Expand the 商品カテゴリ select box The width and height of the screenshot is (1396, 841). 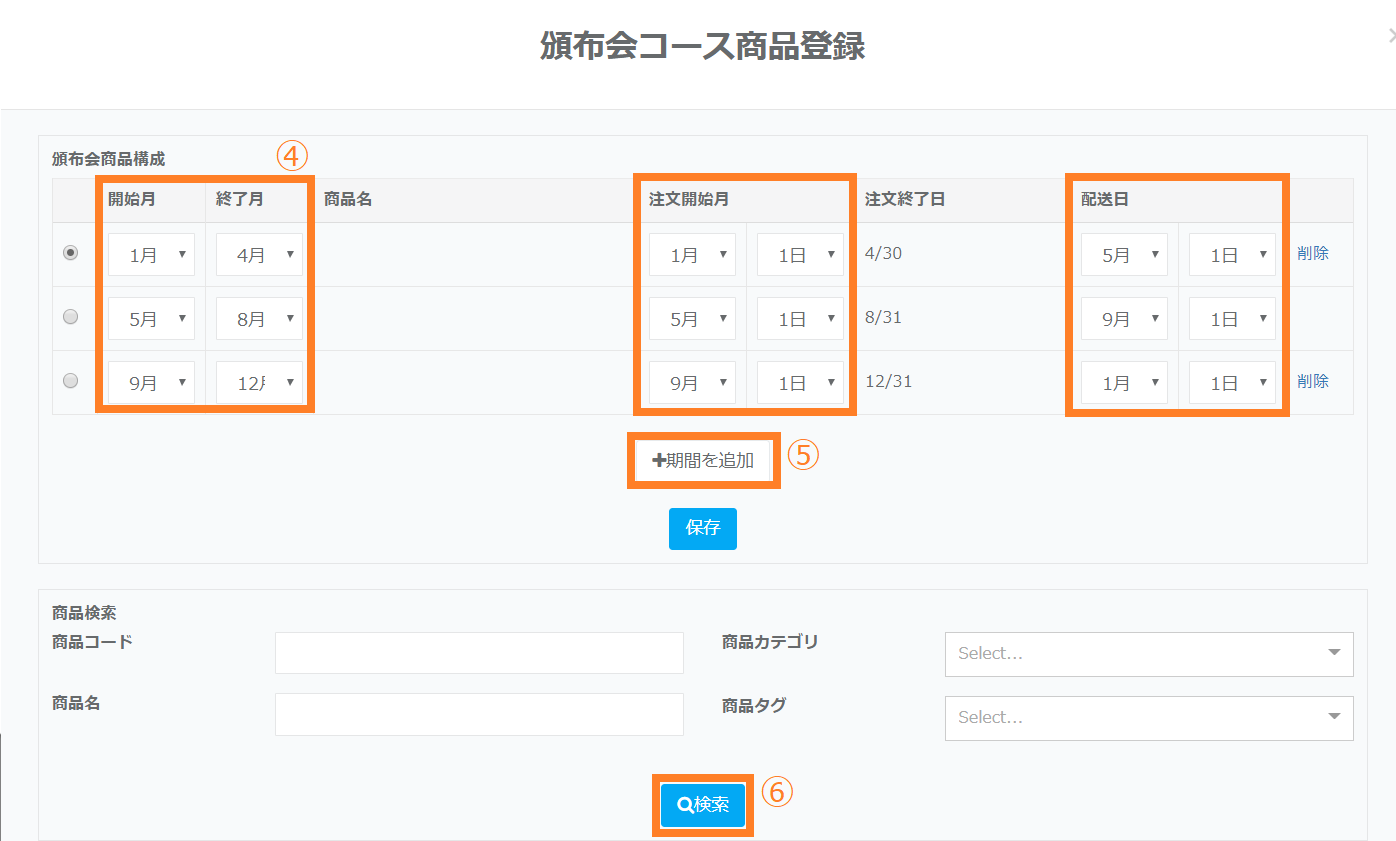point(1148,654)
